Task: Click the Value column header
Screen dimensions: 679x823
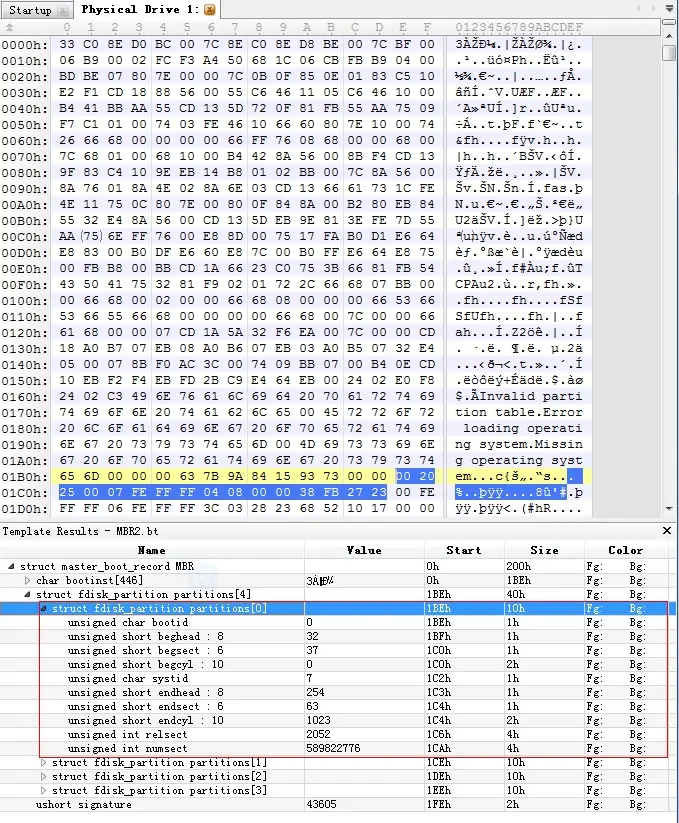Action: 364,550
